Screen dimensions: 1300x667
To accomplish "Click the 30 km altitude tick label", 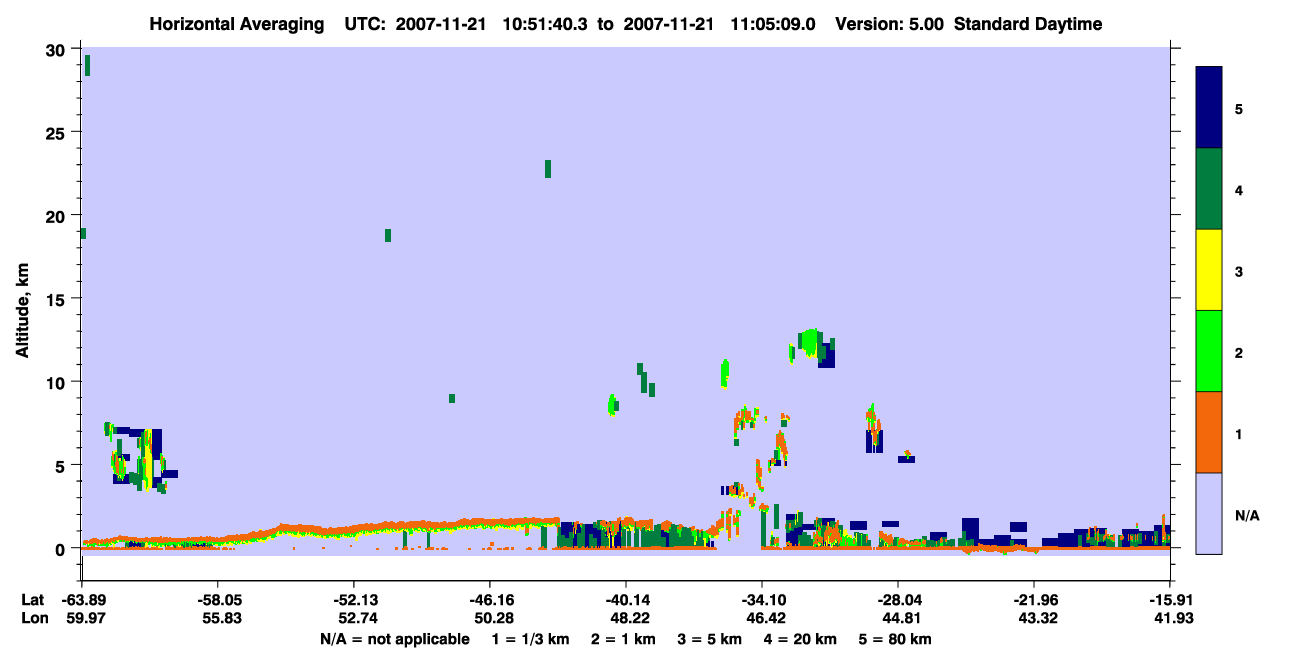I will pos(56,49).
